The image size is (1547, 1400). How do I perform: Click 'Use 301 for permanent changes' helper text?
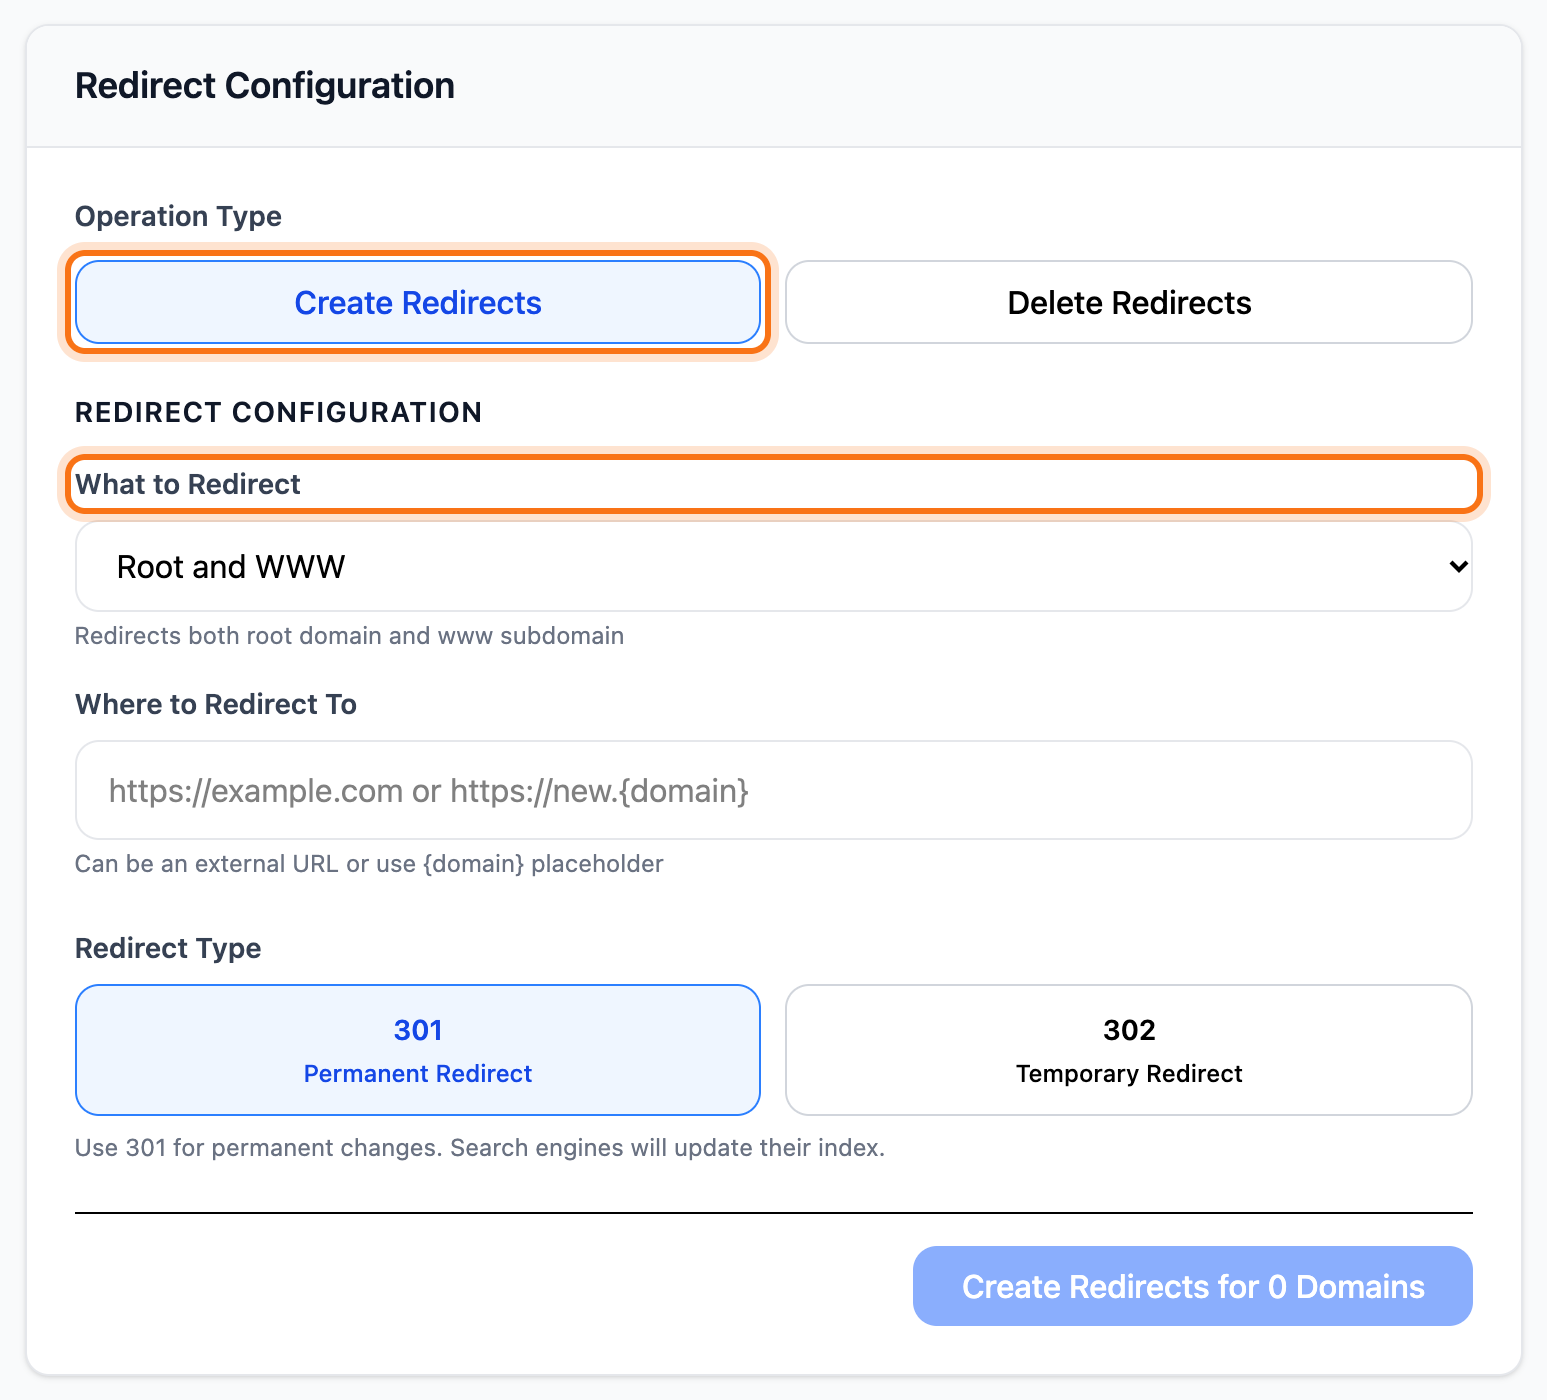coord(480,1148)
